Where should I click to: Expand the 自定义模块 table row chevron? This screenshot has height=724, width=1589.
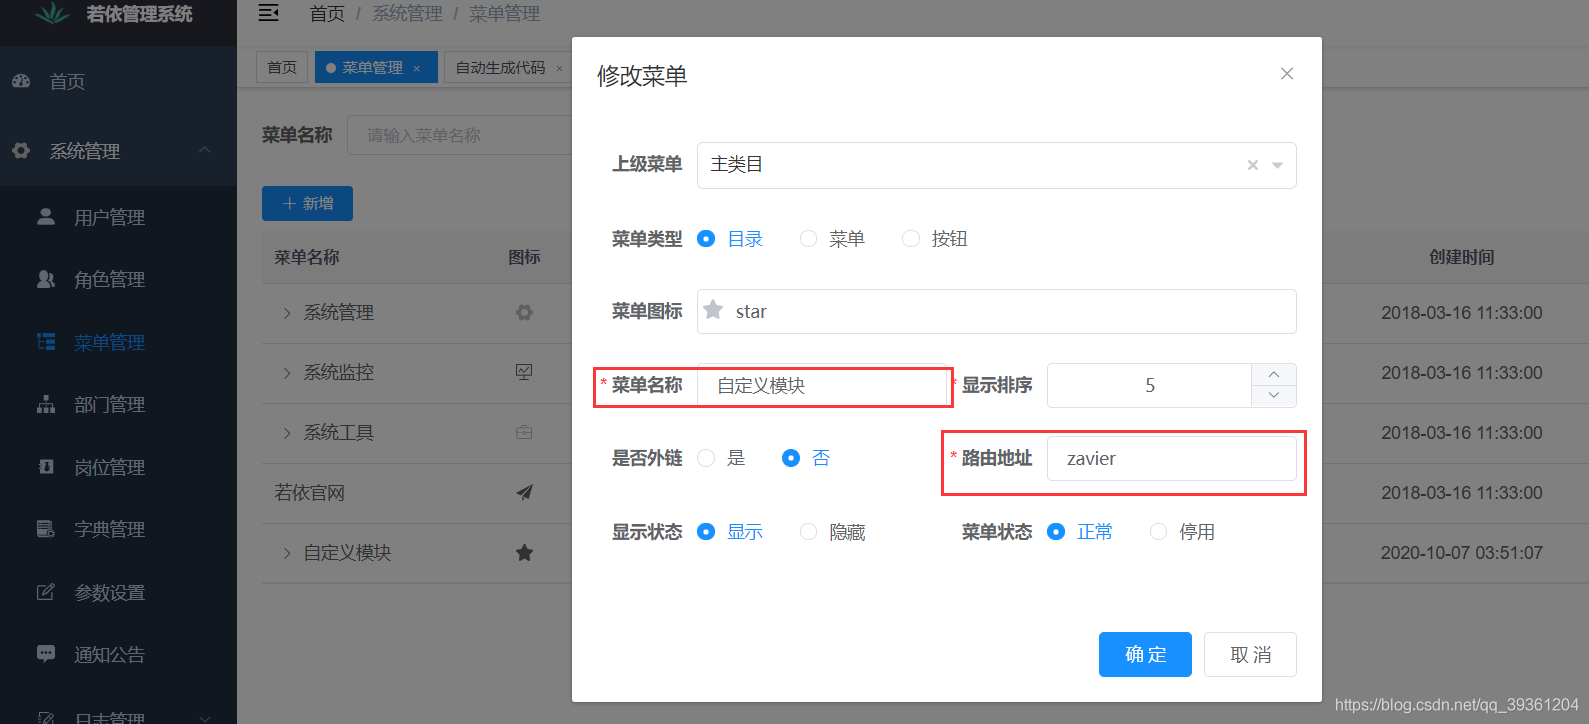point(287,553)
